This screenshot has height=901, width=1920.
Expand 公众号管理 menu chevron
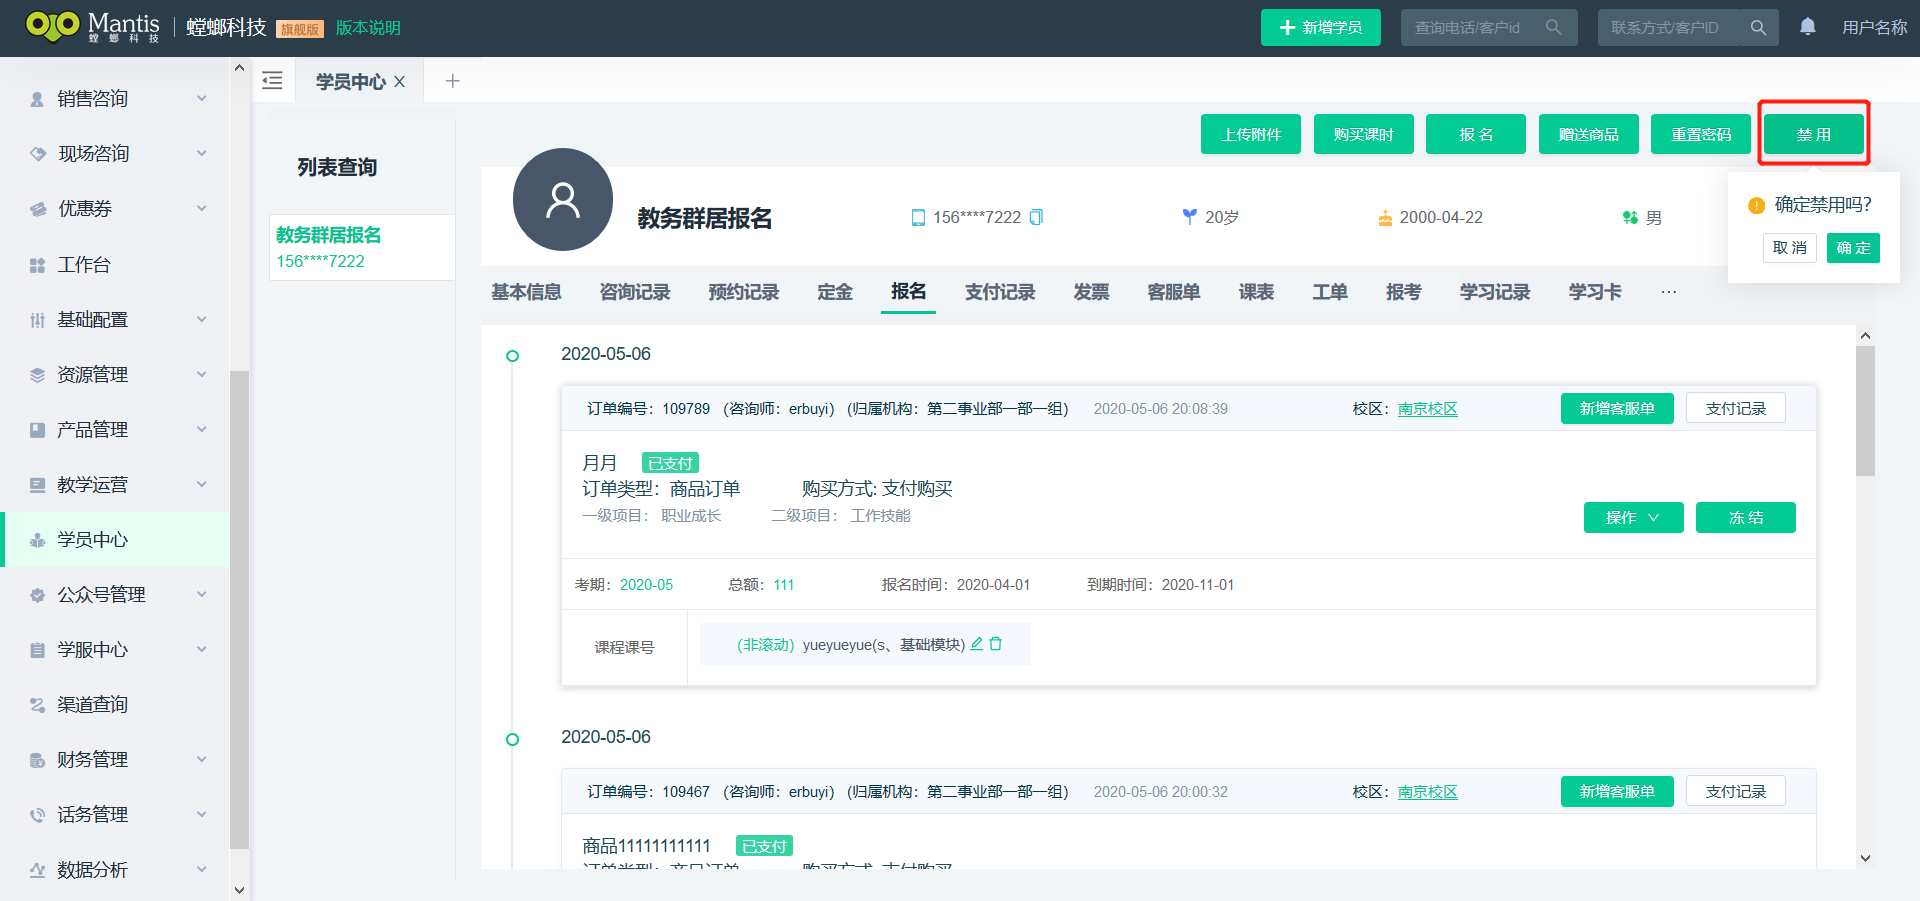(x=201, y=594)
